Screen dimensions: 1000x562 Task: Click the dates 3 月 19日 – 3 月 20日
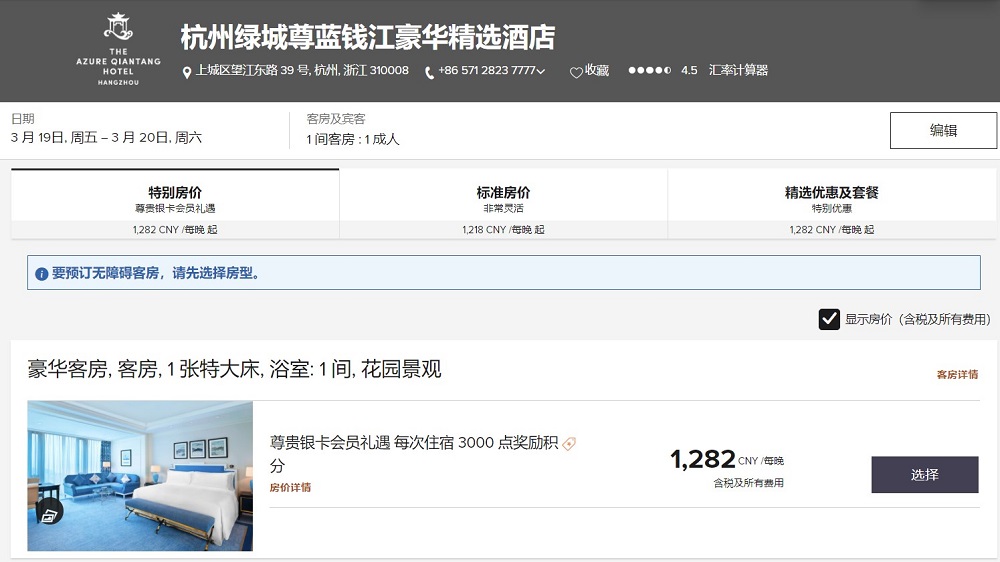tap(106, 138)
